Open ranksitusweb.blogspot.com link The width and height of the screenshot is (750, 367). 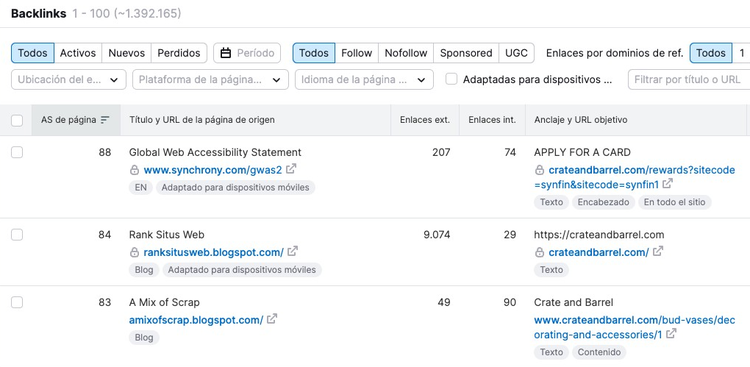pyautogui.click(x=214, y=252)
